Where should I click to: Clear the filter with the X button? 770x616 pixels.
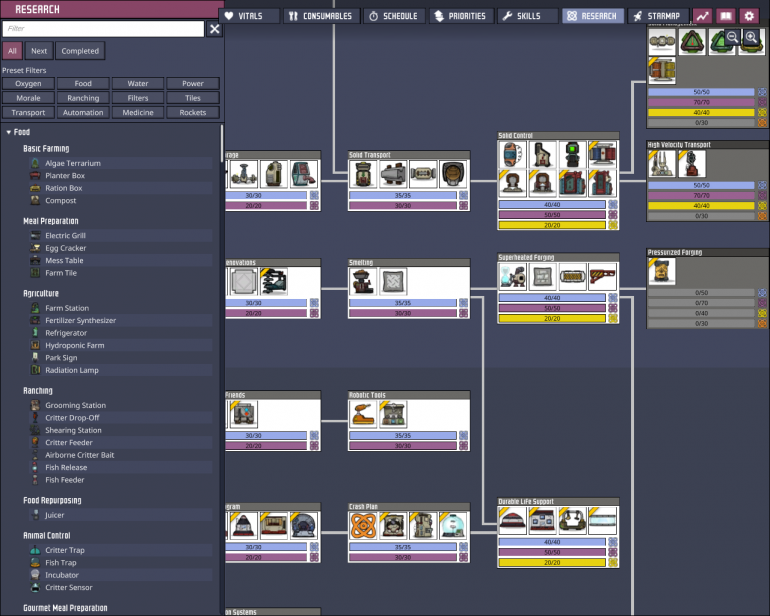pyautogui.click(x=215, y=29)
